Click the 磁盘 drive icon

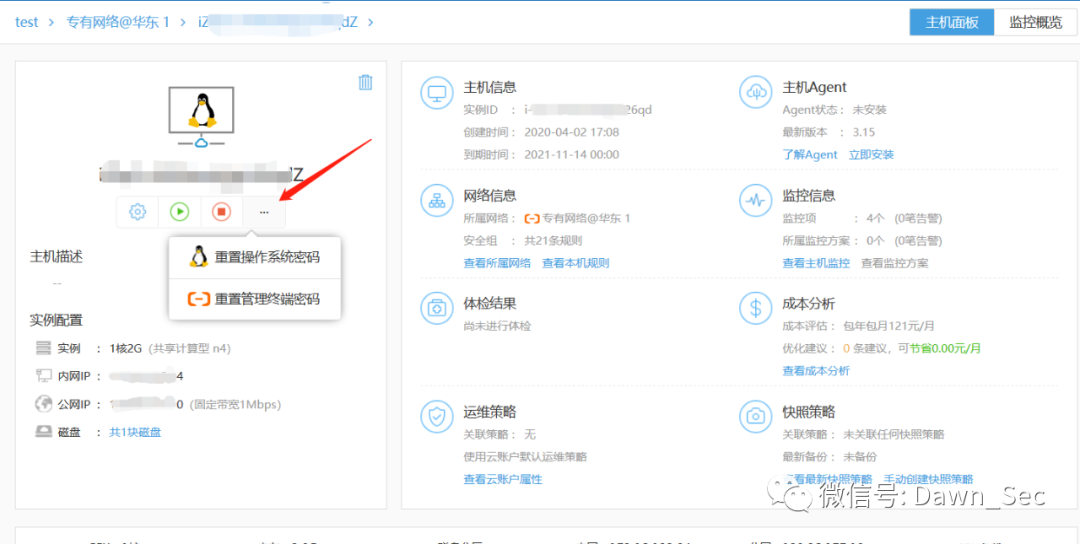(x=44, y=432)
